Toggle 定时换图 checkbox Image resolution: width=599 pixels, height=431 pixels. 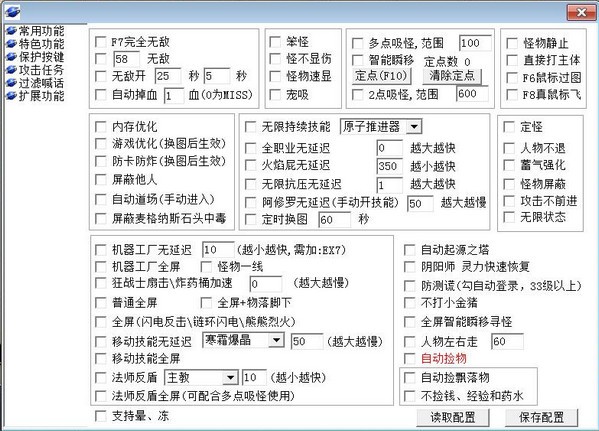[x=250, y=219]
